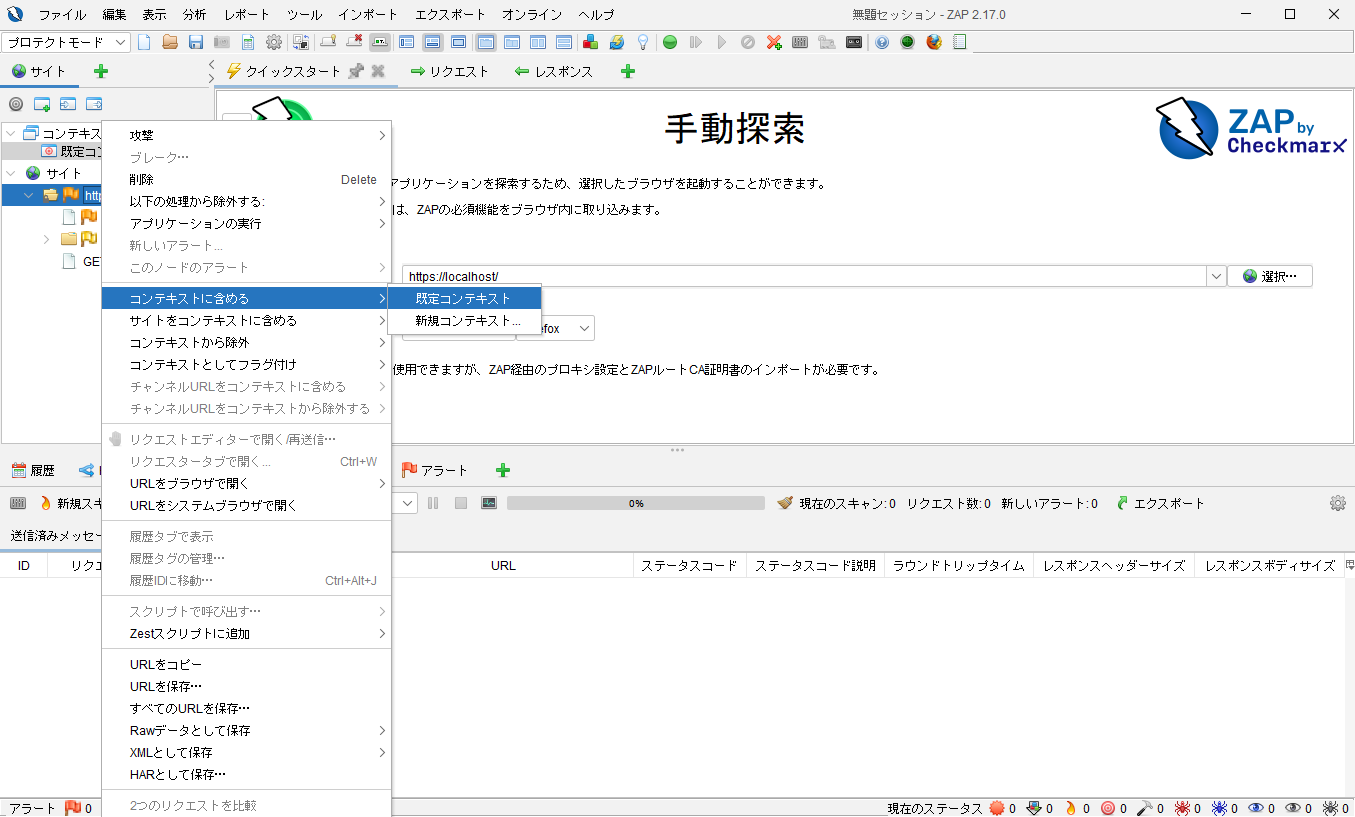Open options via the toolbar gear icon
This screenshot has width=1355, height=817.
click(274, 42)
